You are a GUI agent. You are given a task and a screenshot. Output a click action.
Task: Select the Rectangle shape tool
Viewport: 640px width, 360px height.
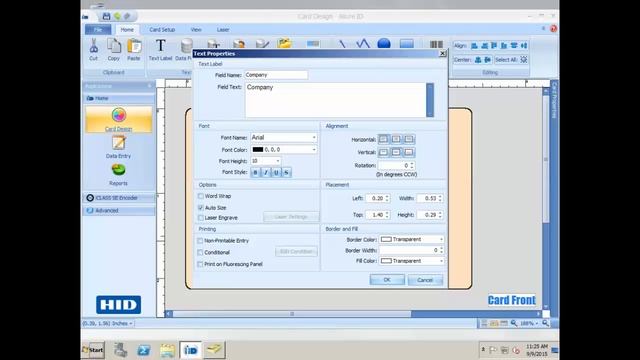click(407, 43)
